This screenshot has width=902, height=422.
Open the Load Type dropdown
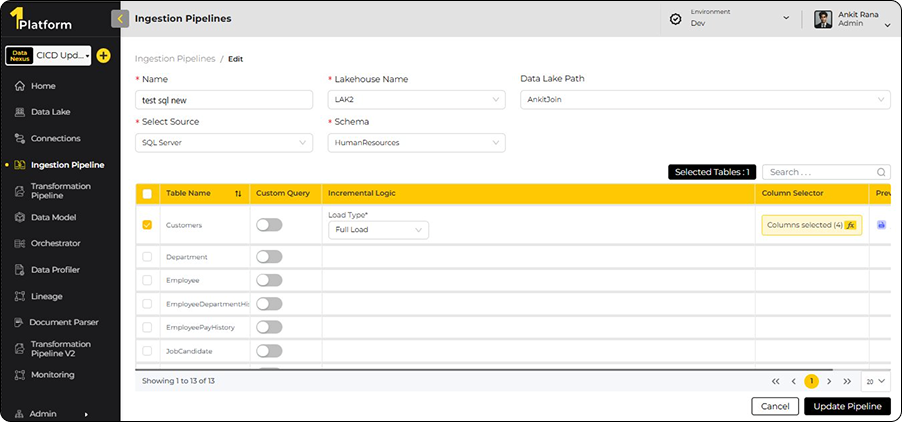tap(378, 230)
